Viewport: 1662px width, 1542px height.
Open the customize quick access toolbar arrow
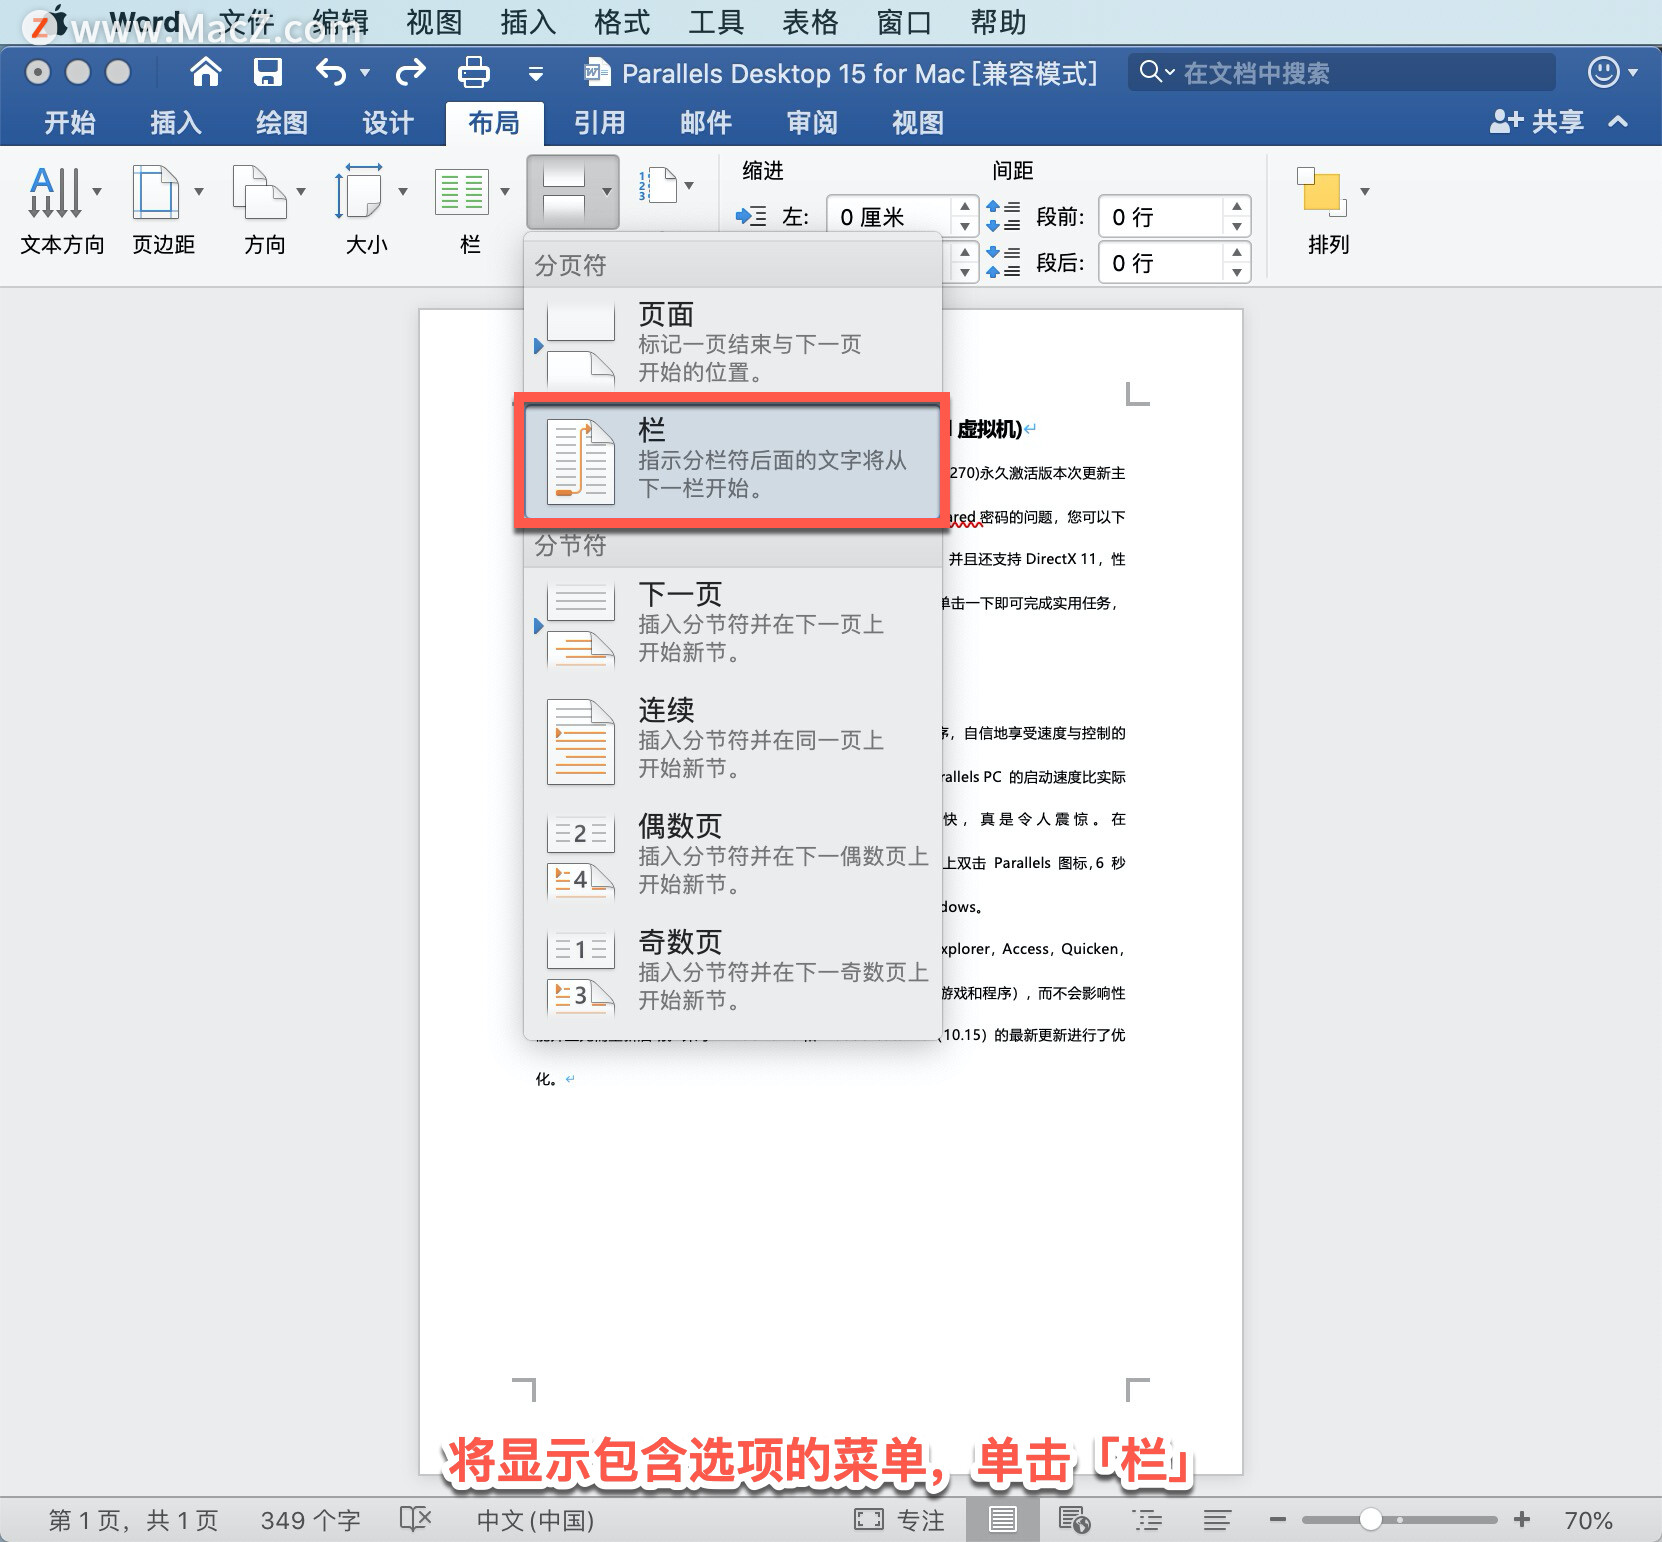[536, 74]
